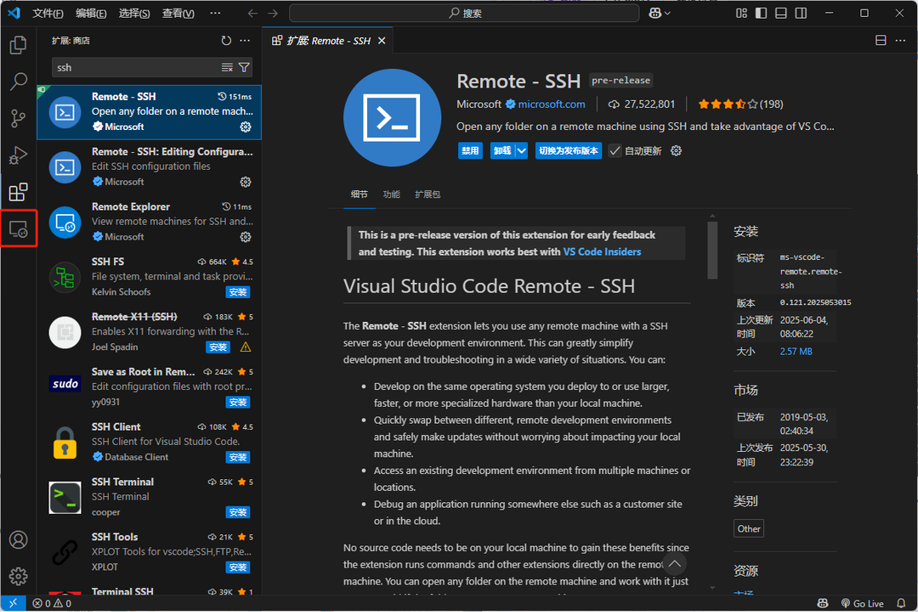
Task: Disable the extension with 禁用 button
Action: (470, 151)
